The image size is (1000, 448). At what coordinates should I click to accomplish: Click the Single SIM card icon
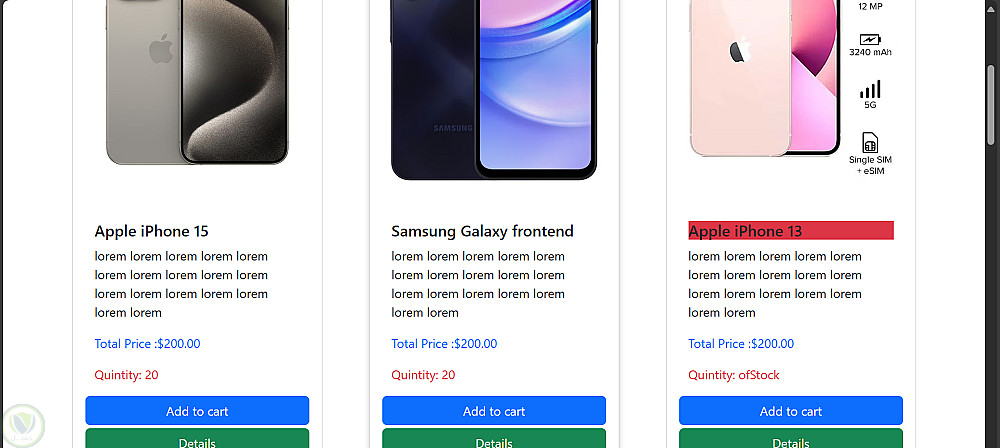[870, 142]
